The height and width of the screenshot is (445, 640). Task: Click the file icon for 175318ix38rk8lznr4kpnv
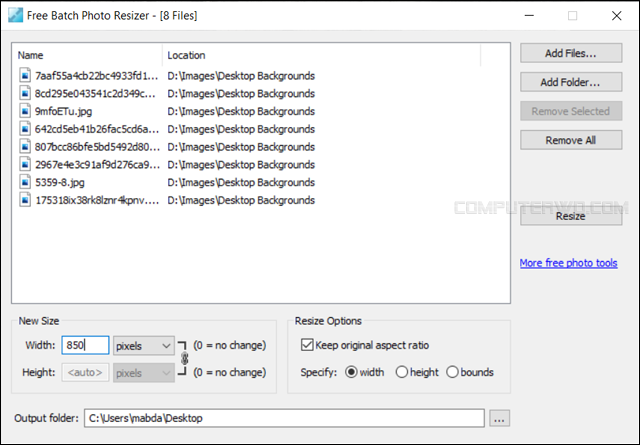[x=25, y=200]
